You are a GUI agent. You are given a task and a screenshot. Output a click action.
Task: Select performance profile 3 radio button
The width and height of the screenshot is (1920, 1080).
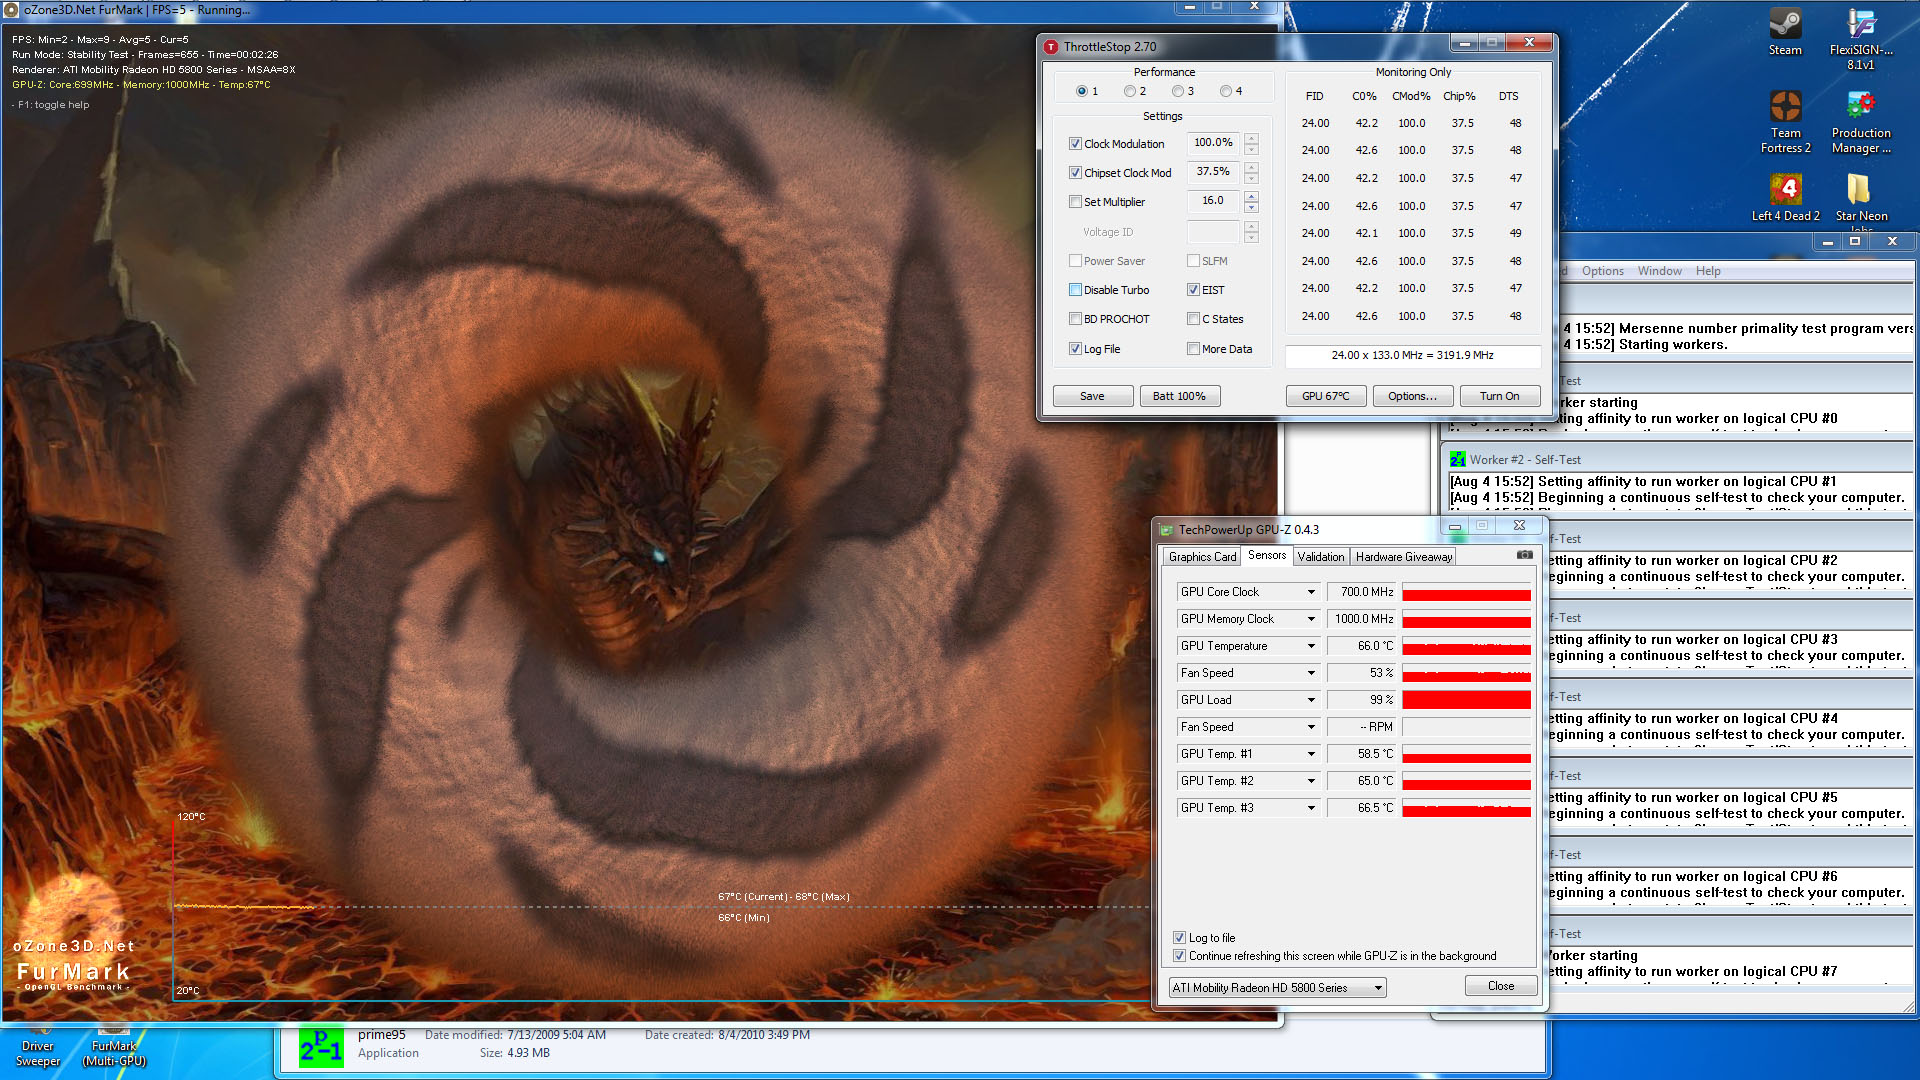point(1178,91)
